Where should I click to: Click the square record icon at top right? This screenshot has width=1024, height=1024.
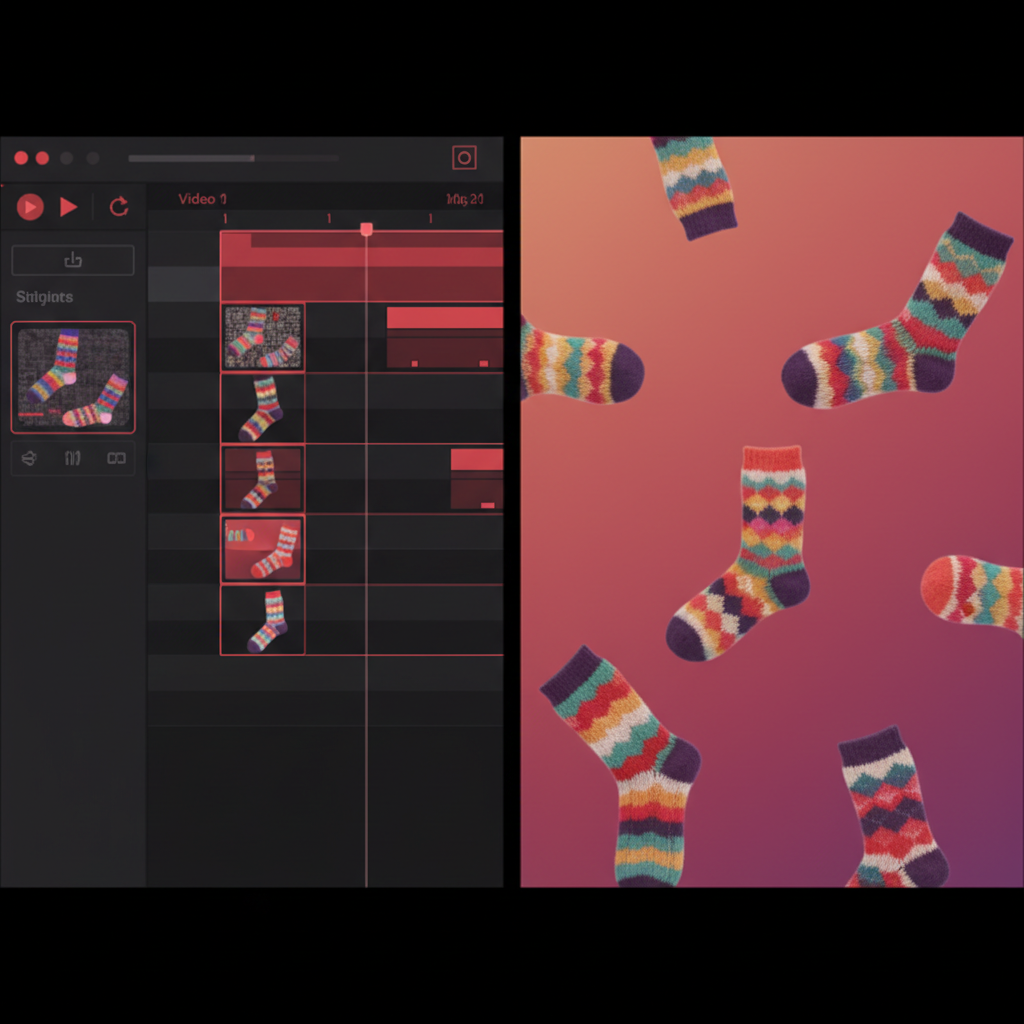464,157
